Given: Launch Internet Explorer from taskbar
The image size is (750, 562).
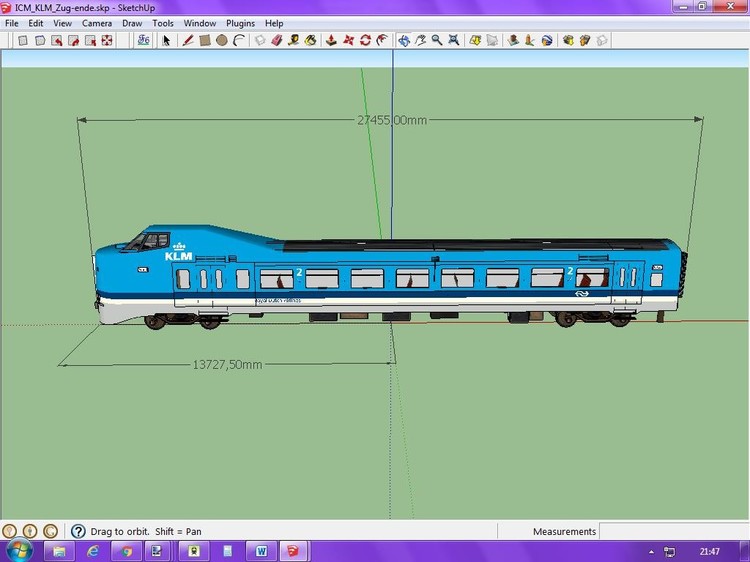Looking at the screenshot, I should point(93,551).
